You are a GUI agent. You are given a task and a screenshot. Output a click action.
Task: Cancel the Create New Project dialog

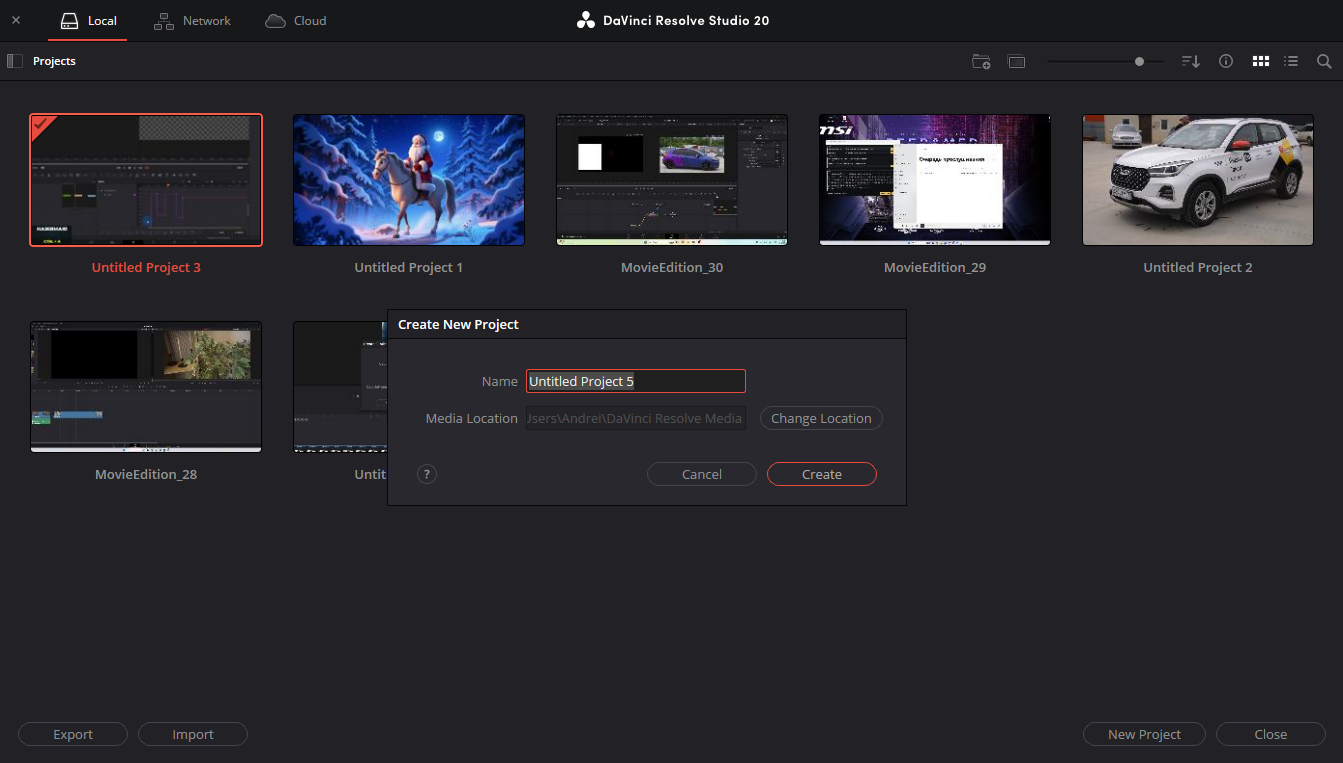click(x=701, y=474)
